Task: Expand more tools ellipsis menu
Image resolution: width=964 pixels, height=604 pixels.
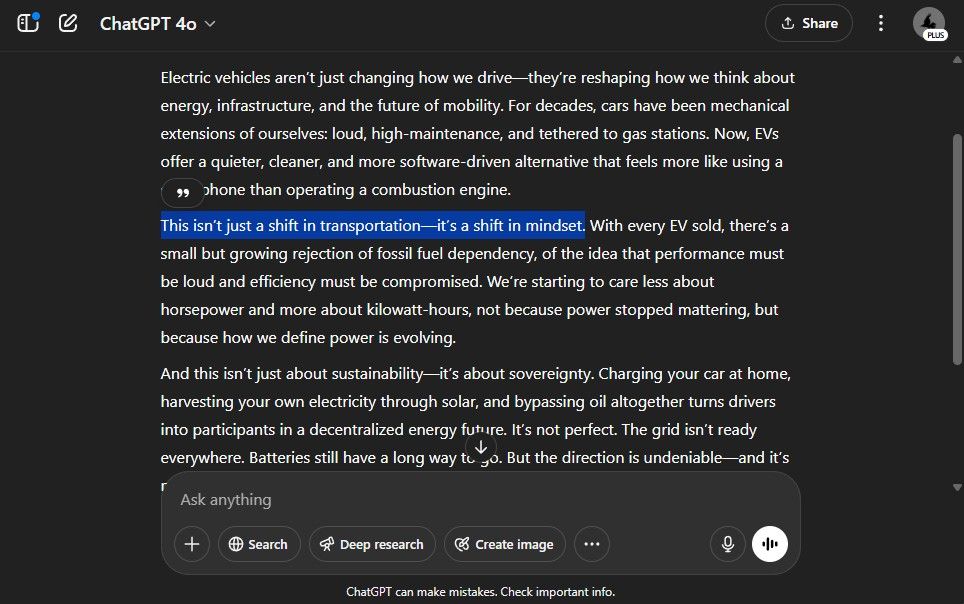Action: [591, 544]
